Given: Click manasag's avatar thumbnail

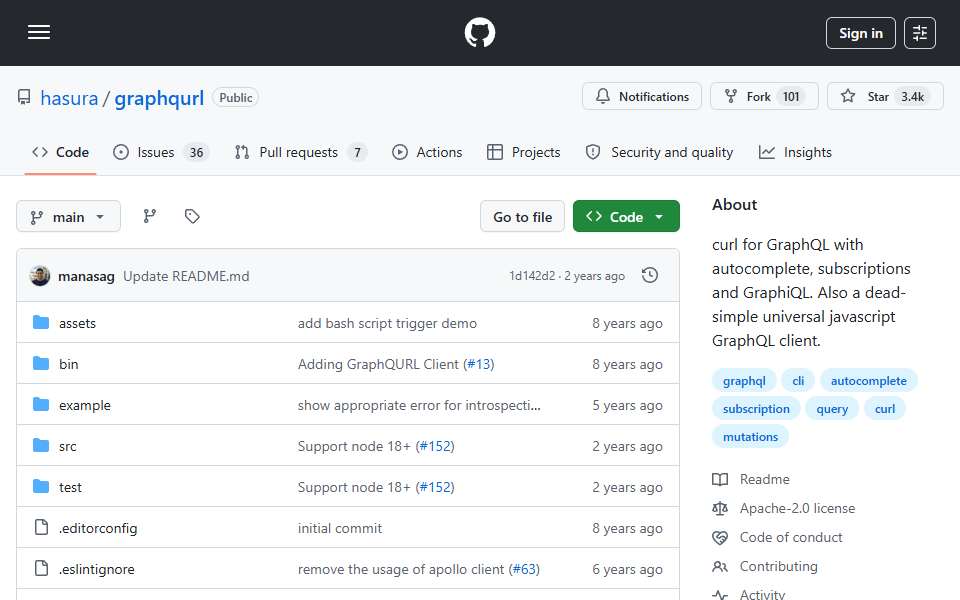Looking at the screenshot, I should [40, 276].
